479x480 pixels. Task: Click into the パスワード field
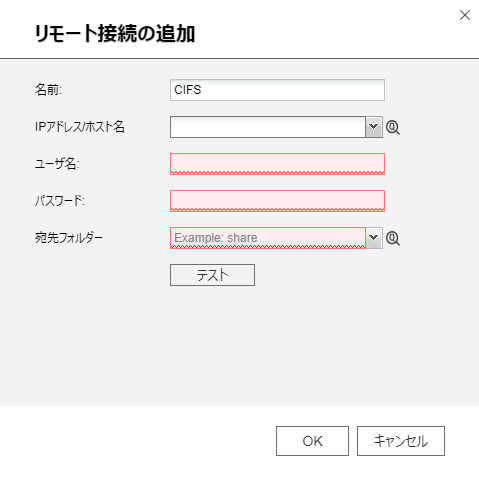click(277, 201)
